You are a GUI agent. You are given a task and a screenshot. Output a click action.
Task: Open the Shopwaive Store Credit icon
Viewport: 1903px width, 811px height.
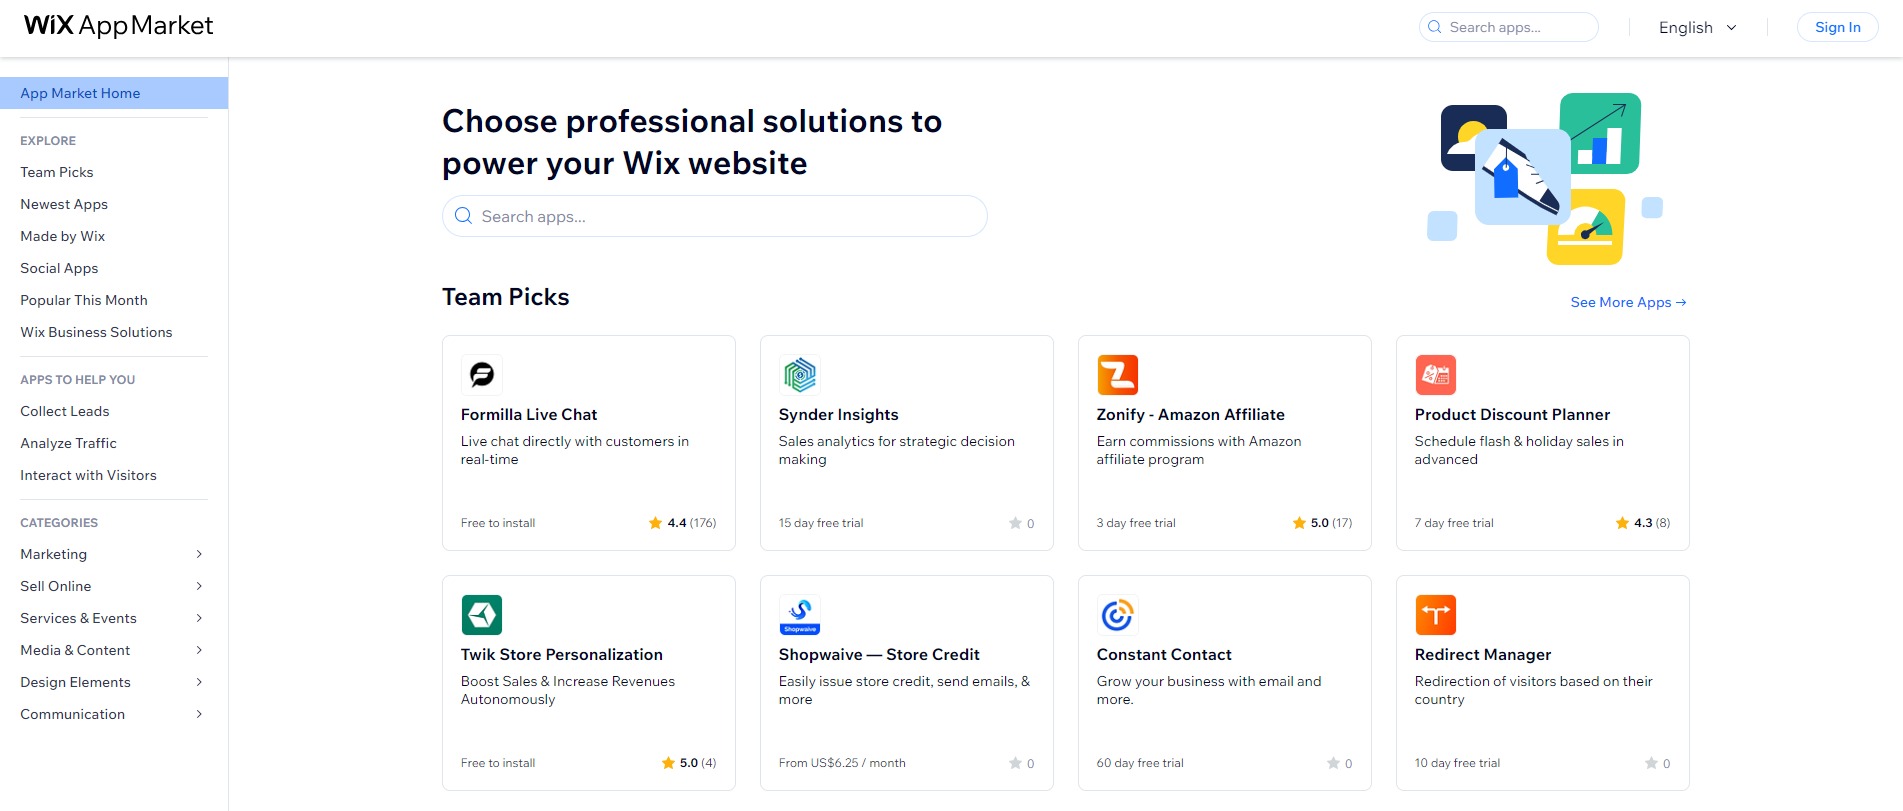coord(800,615)
